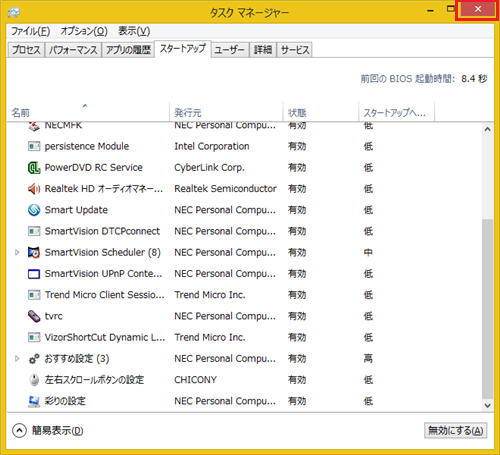Sort by the 発行元 column header
This screenshot has width=500, height=455.
pyautogui.click(x=226, y=112)
